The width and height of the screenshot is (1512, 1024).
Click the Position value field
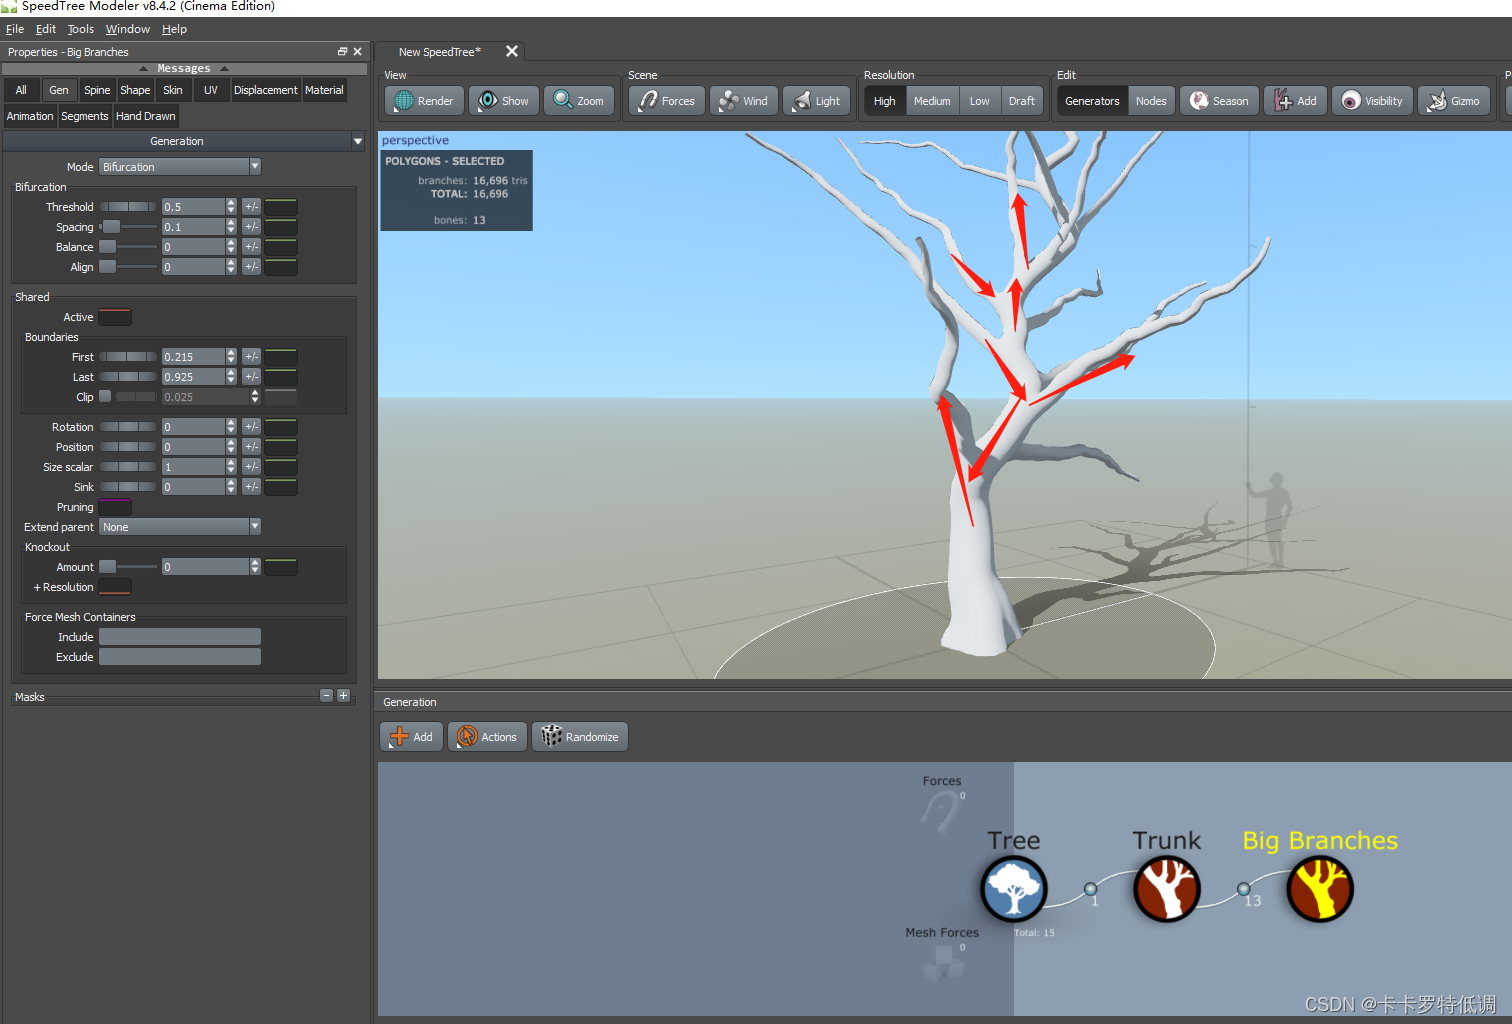pyautogui.click(x=194, y=447)
